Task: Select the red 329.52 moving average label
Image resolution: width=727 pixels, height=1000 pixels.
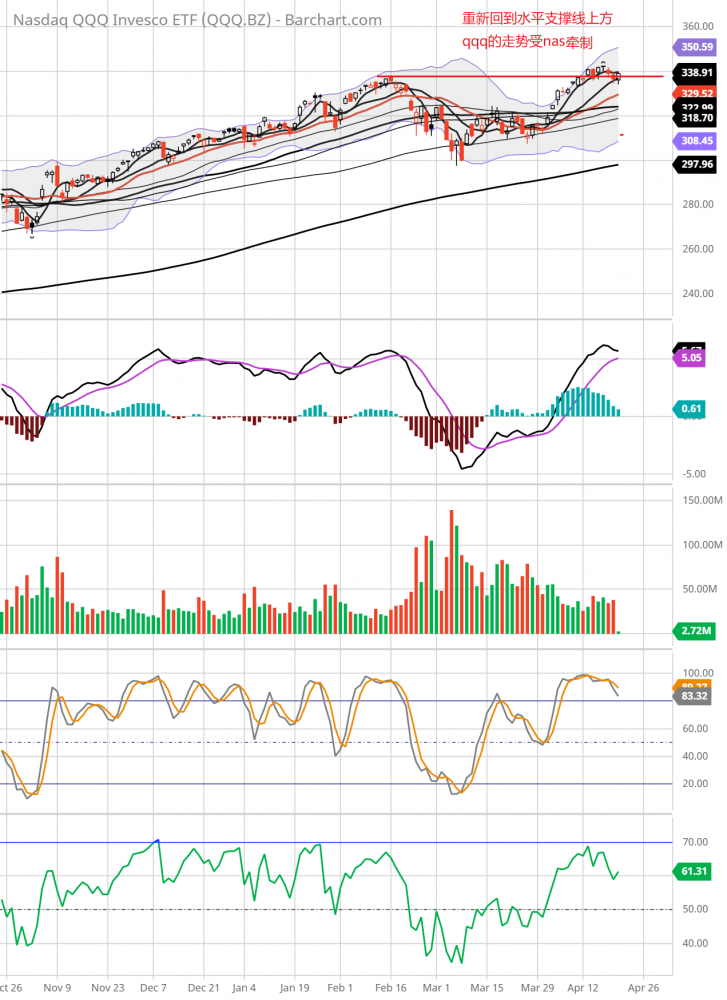Action: point(696,93)
